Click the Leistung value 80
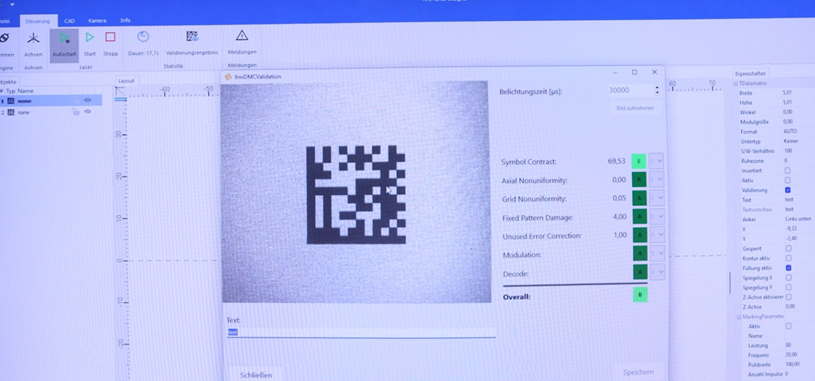 pos(788,346)
